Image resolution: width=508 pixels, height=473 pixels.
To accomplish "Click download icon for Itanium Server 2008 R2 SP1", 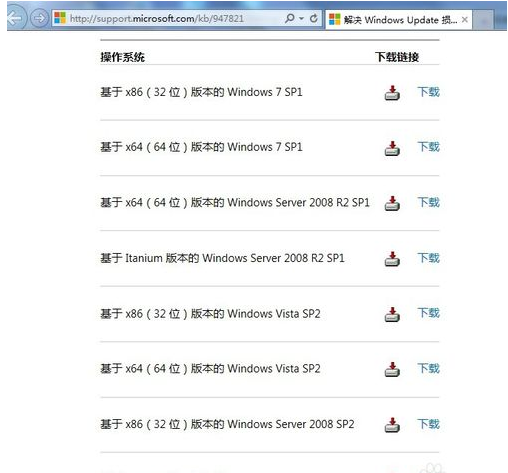I will point(392,259).
